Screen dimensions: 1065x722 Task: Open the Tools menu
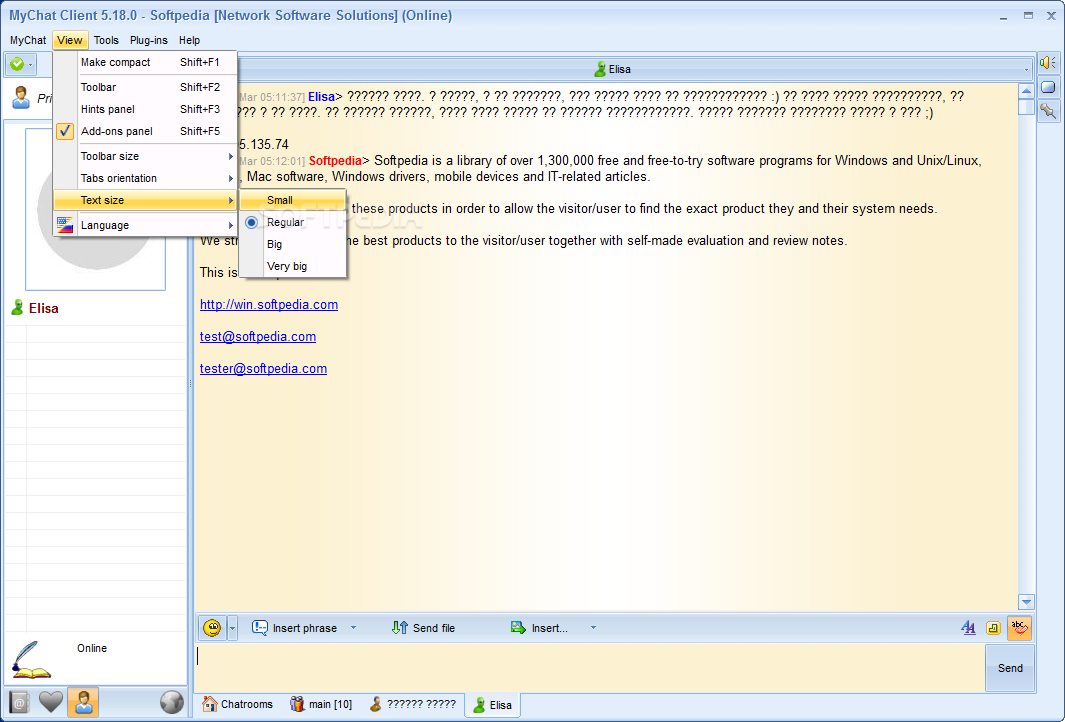tap(106, 40)
